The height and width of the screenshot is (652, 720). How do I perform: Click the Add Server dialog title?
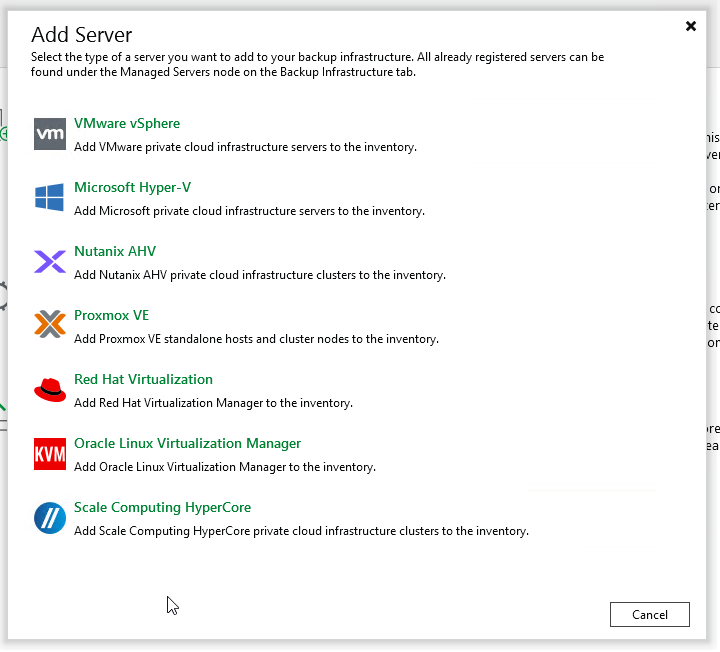(x=82, y=36)
